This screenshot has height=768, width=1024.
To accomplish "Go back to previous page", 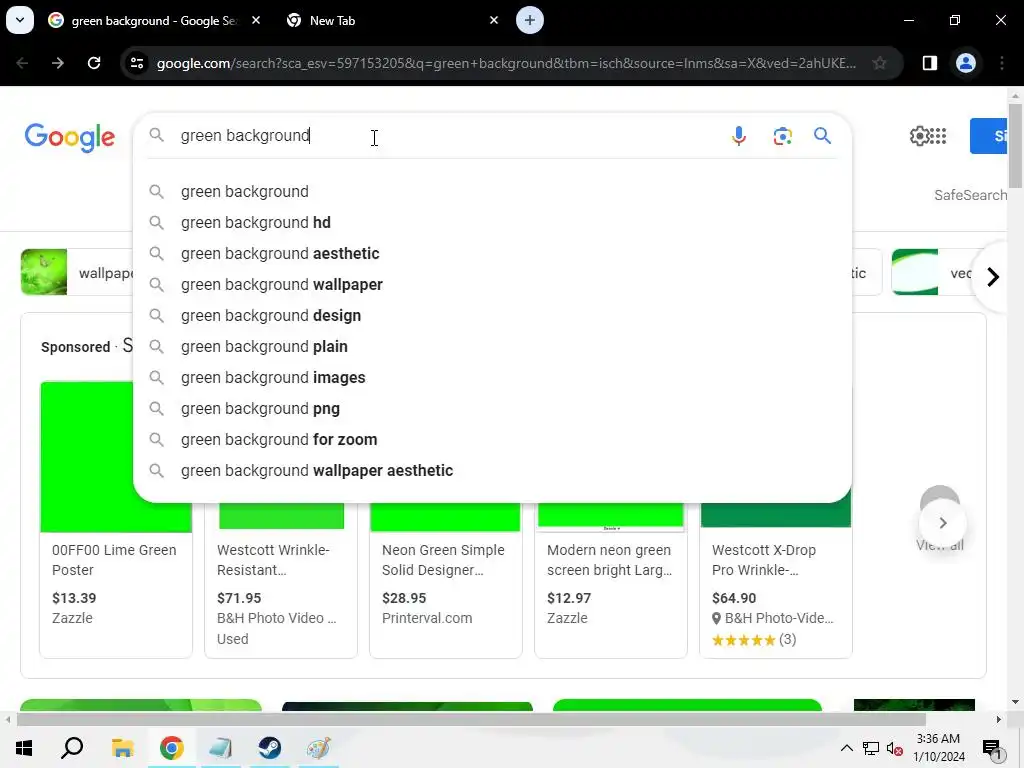I will (x=22, y=63).
